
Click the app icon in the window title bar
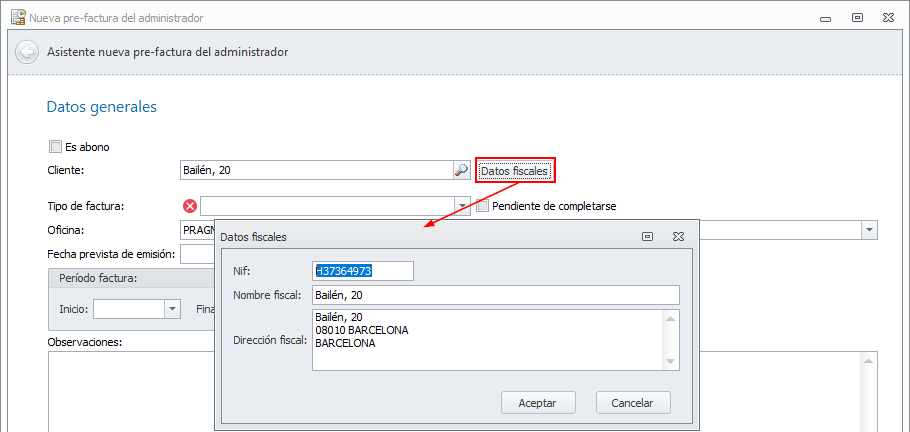(x=19, y=17)
